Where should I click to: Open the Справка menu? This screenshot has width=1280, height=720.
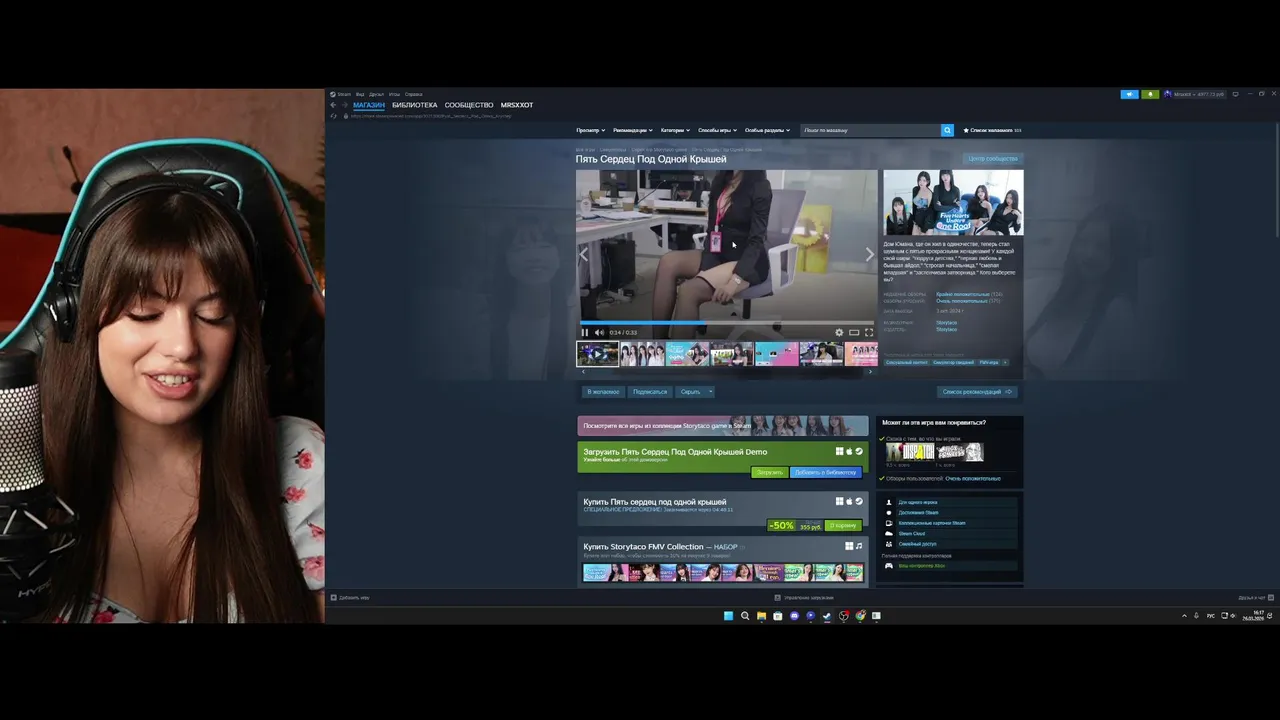[x=414, y=94]
